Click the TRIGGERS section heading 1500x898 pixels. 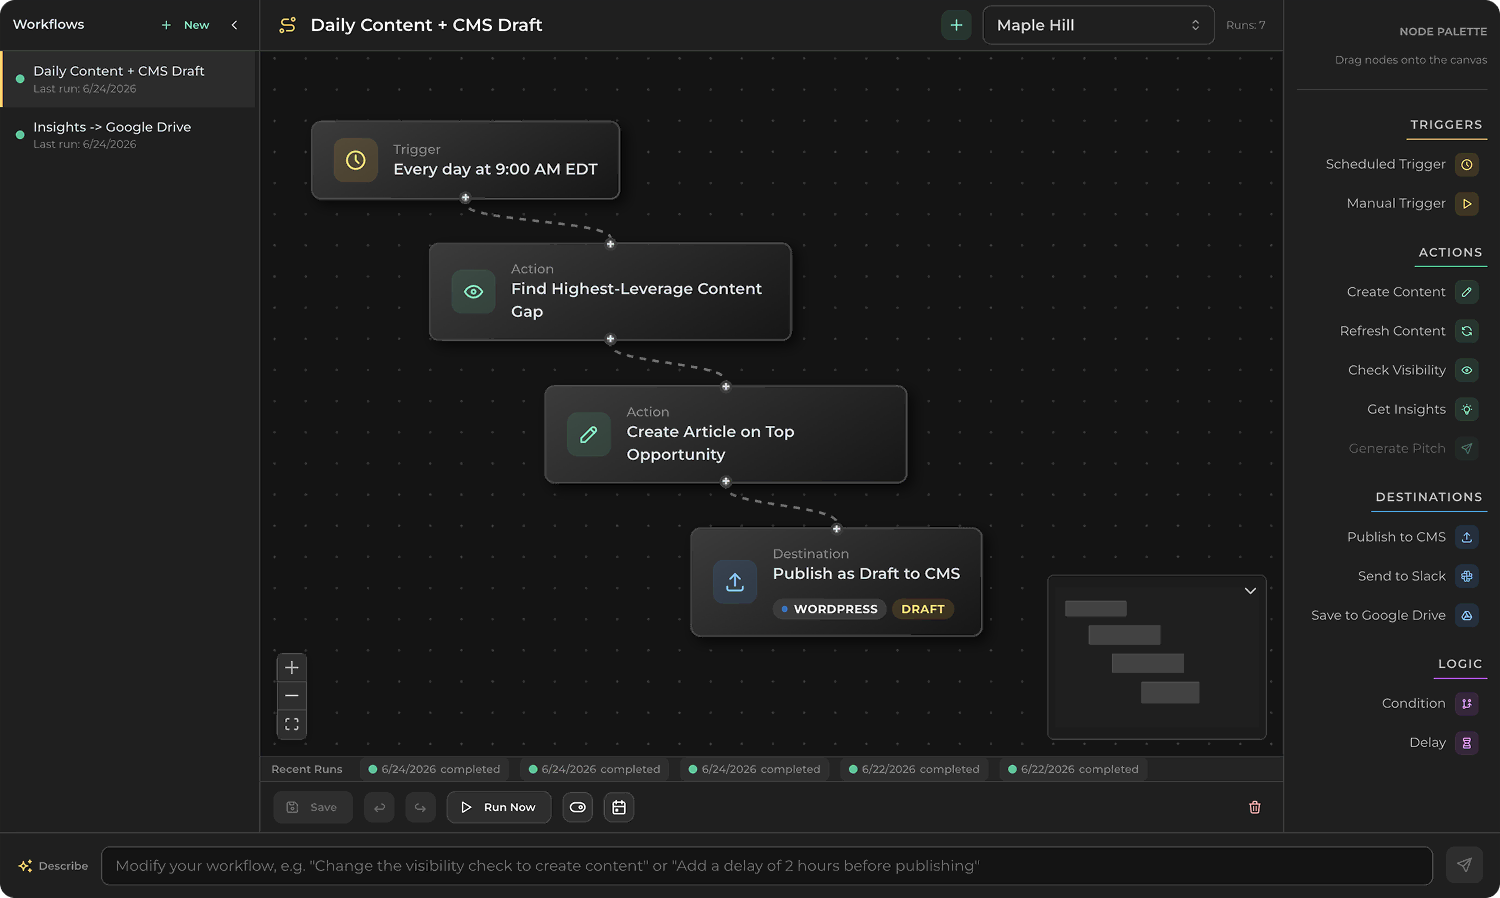tap(1446, 125)
